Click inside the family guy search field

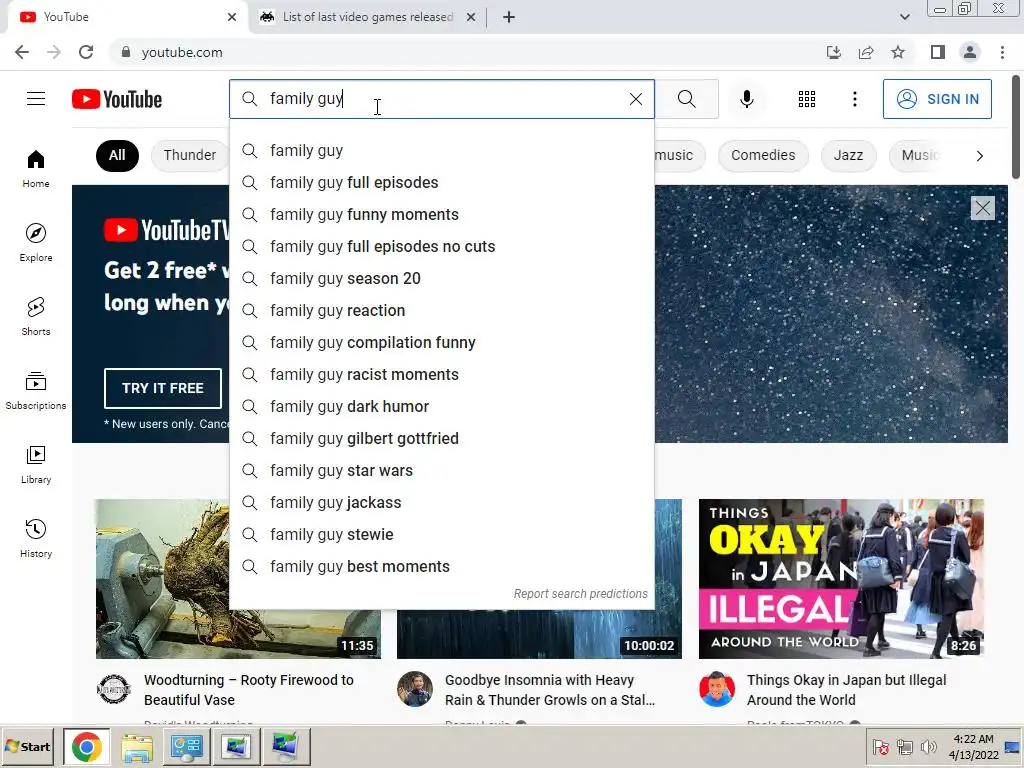[444, 99]
